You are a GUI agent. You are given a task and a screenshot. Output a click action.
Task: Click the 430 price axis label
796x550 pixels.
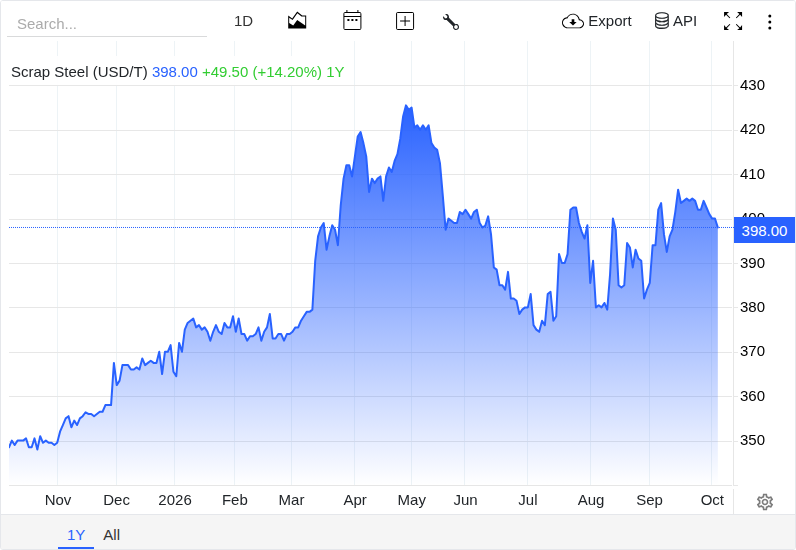point(752,85)
